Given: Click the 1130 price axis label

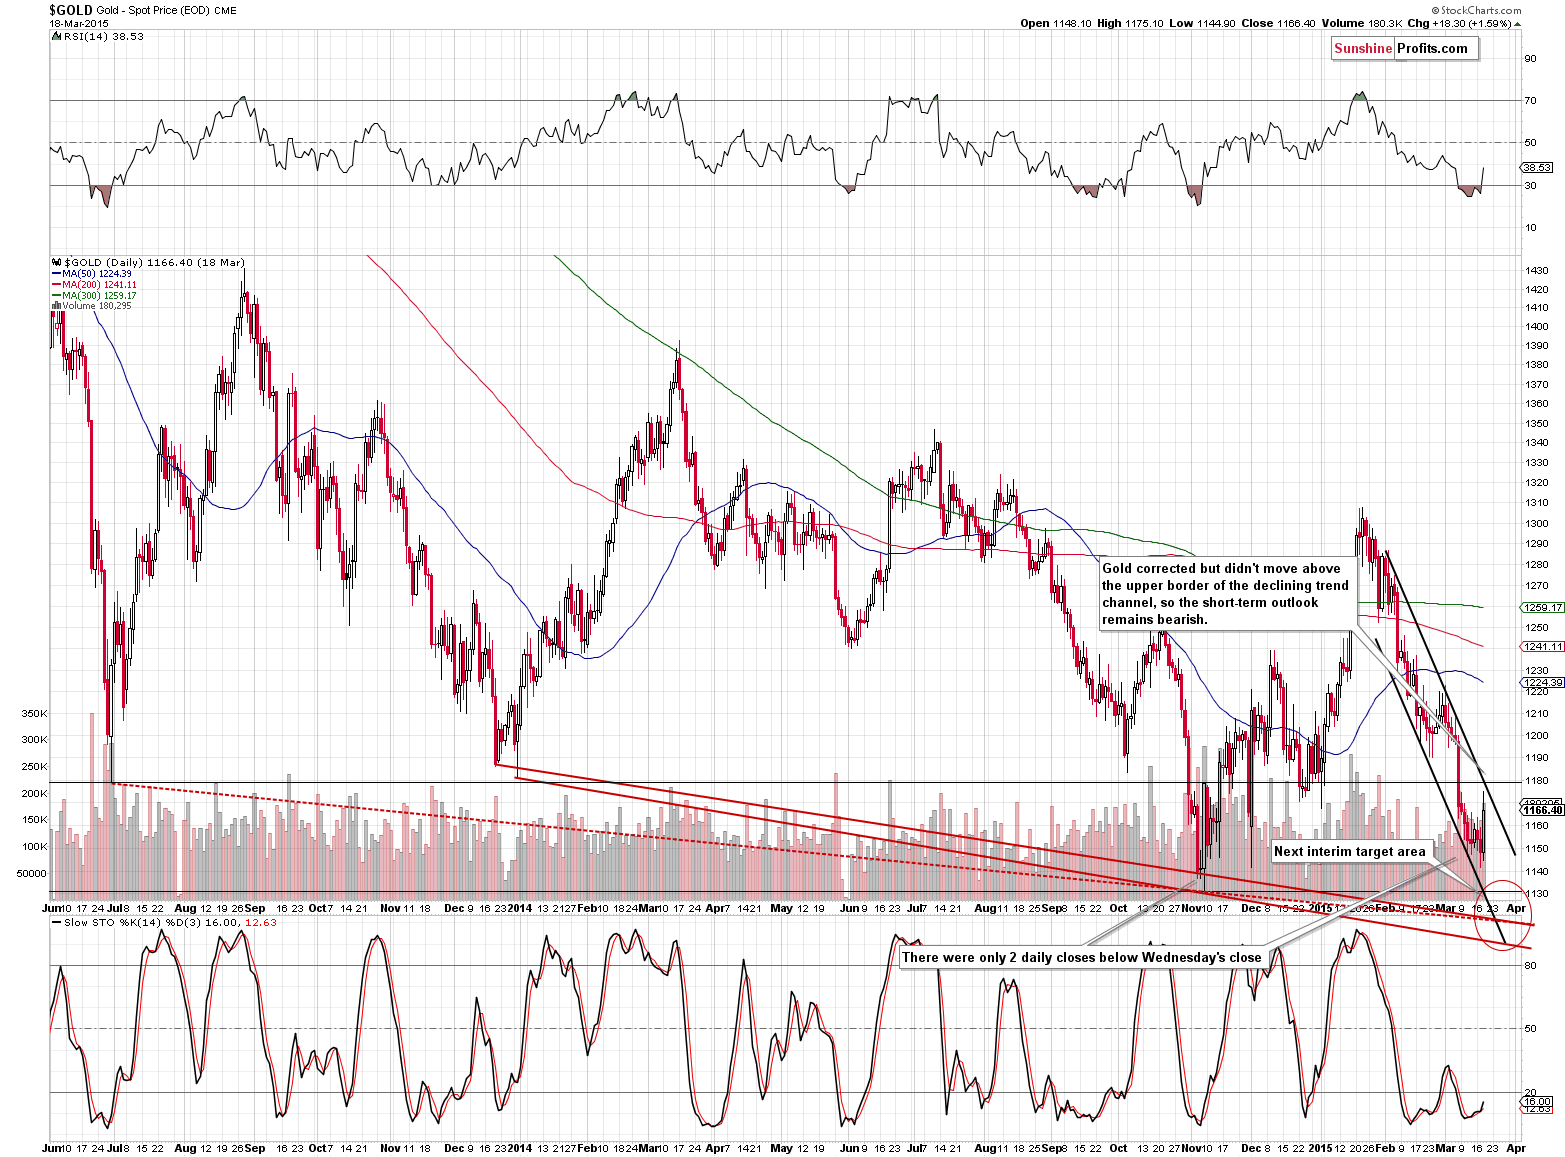Looking at the screenshot, I should [x=1537, y=893].
